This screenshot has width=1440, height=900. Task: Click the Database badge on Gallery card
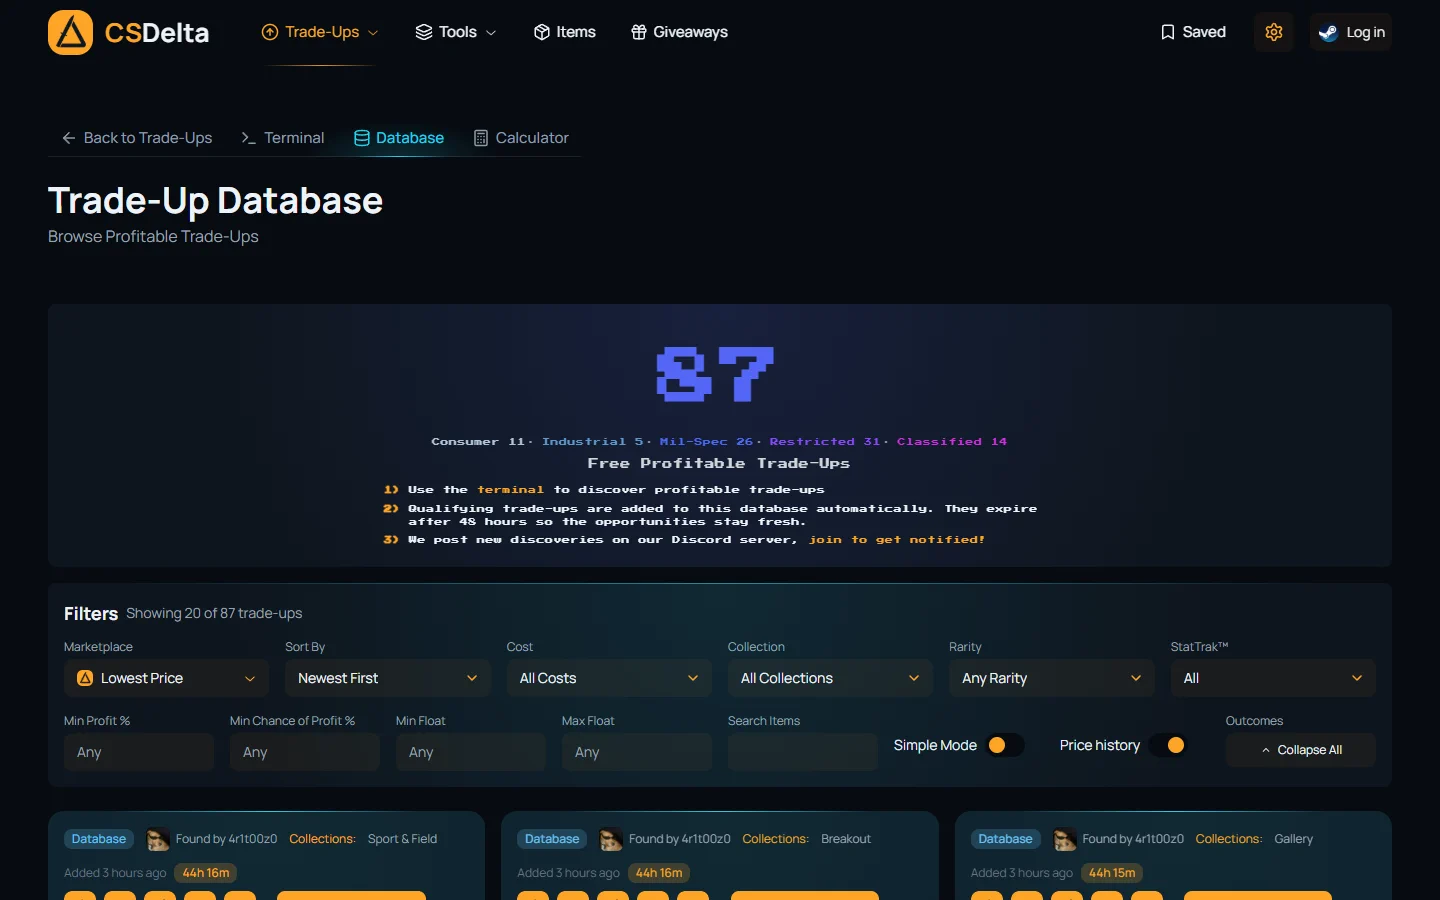coord(1005,839)
